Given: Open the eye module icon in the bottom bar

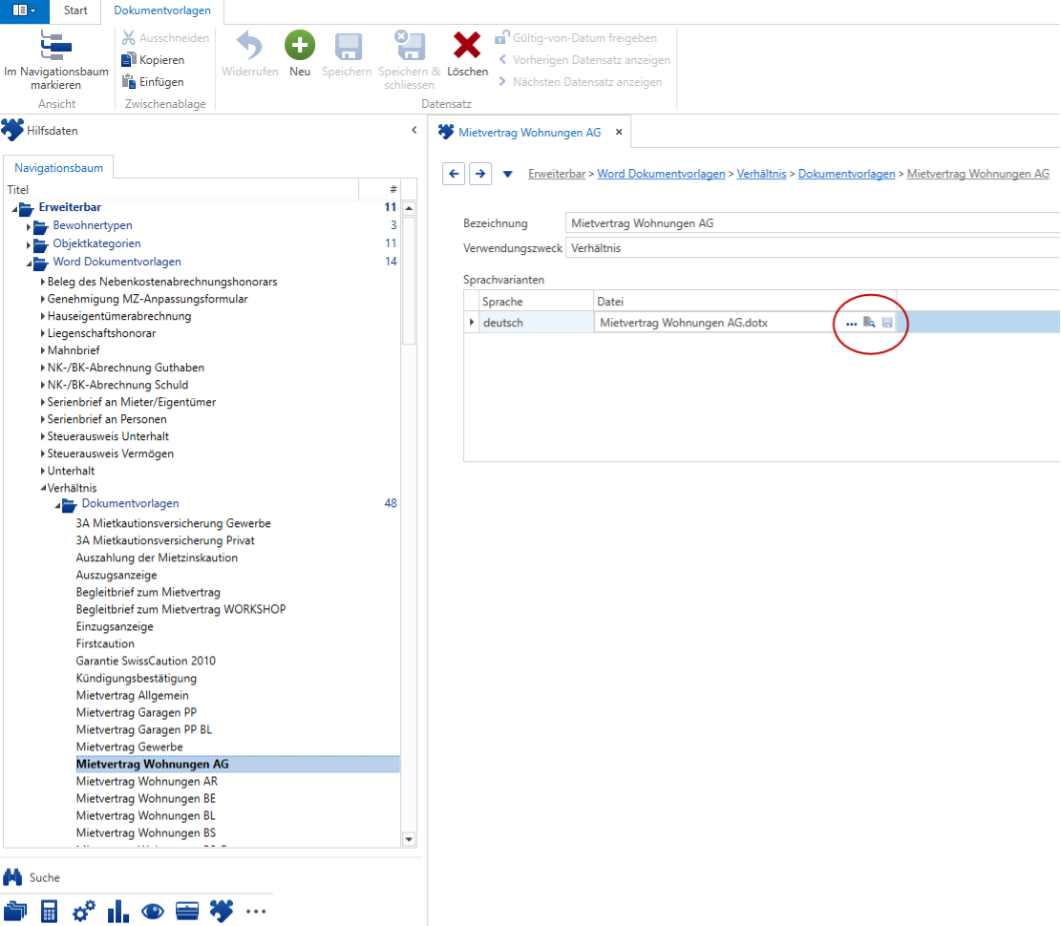Looking at the screenshot, I should [x=153, y=911].
